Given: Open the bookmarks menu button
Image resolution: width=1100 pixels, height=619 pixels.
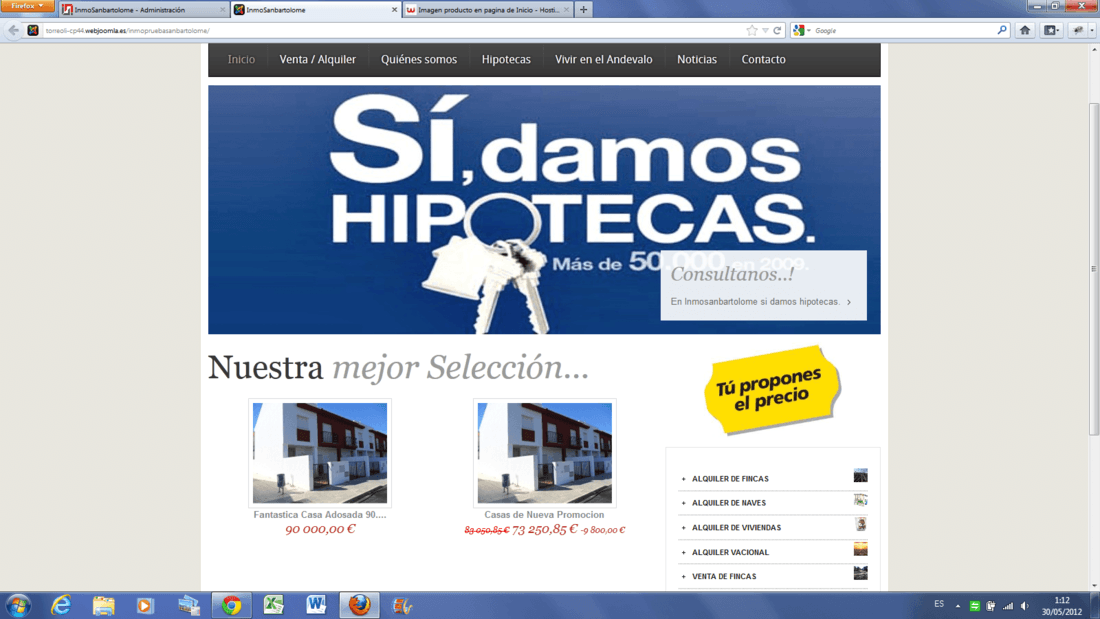Looking at the screenshot, I should point(1051,30).
